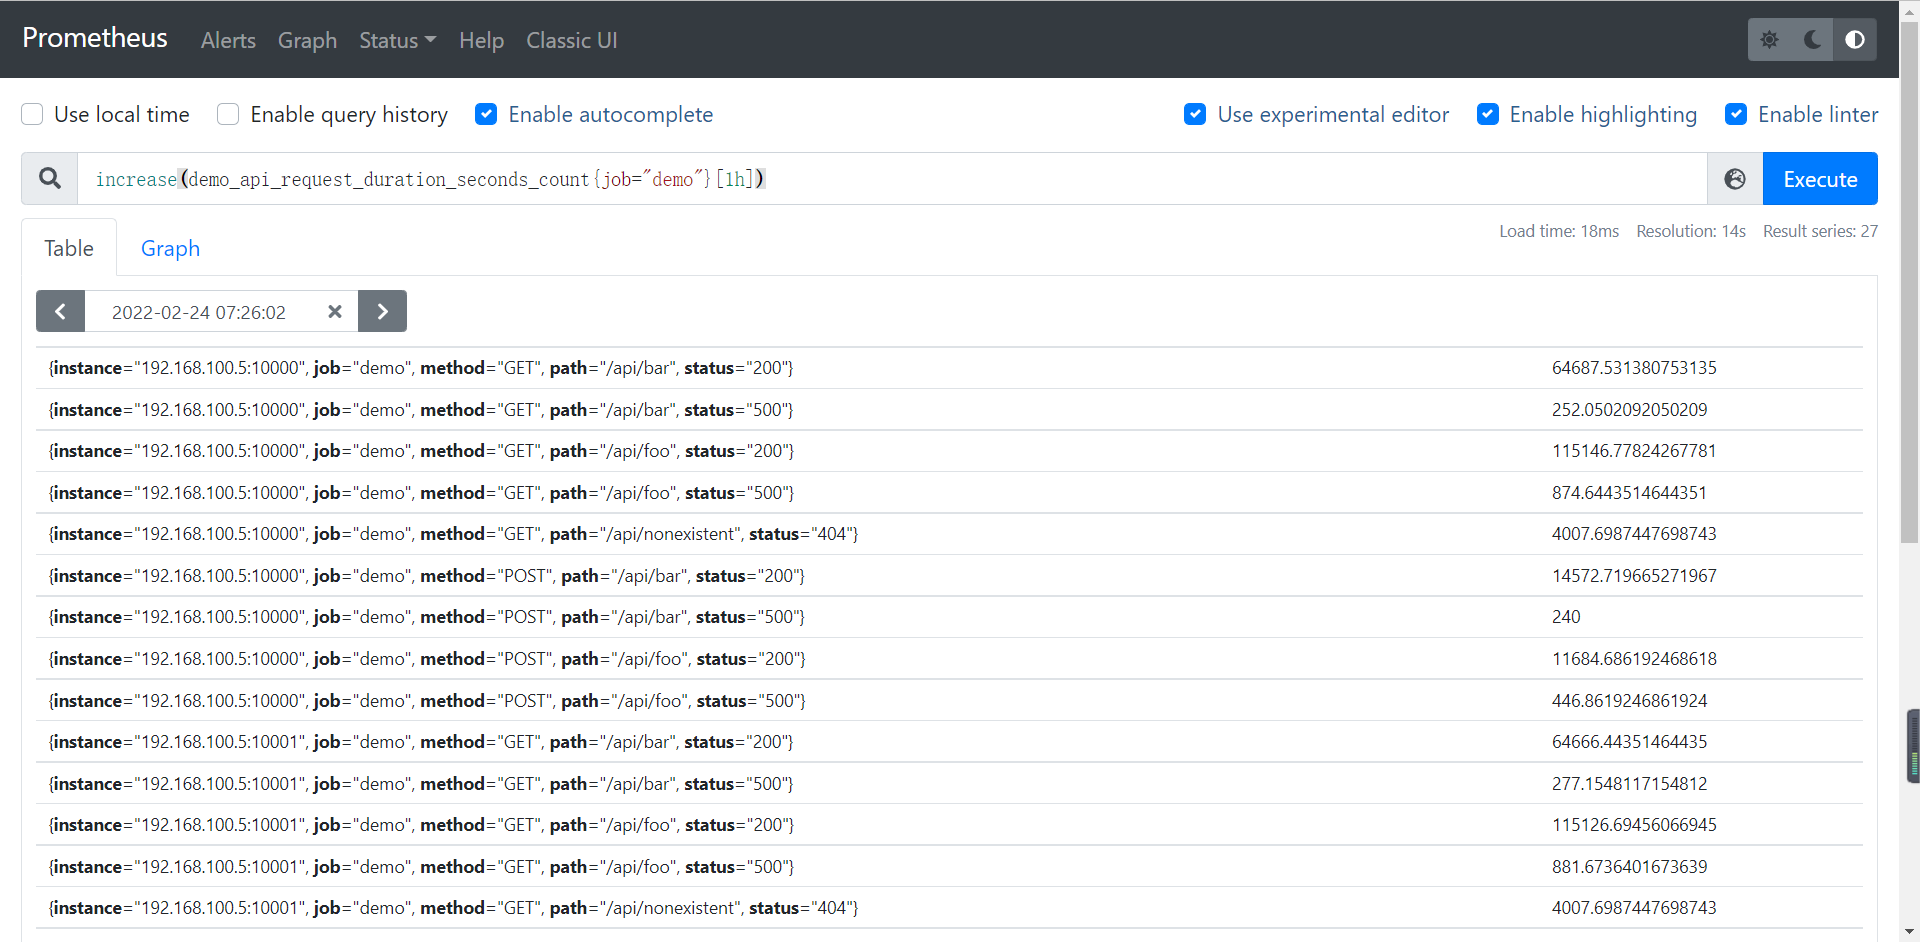
Task: Click value 881.6736401673639
Action: [1629, 867]
